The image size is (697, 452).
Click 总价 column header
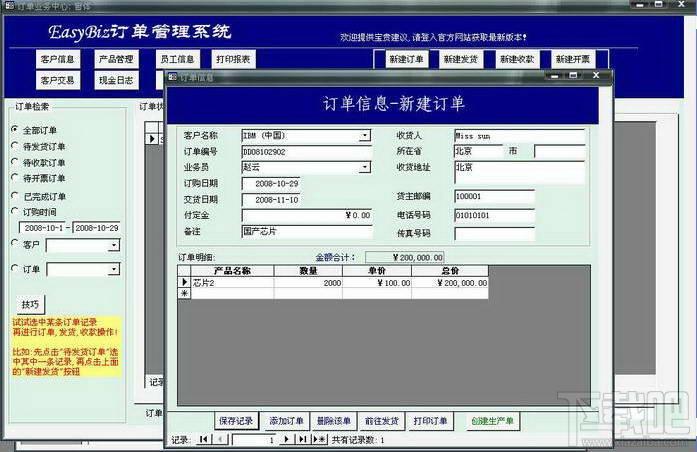click(x=450, y=271)
